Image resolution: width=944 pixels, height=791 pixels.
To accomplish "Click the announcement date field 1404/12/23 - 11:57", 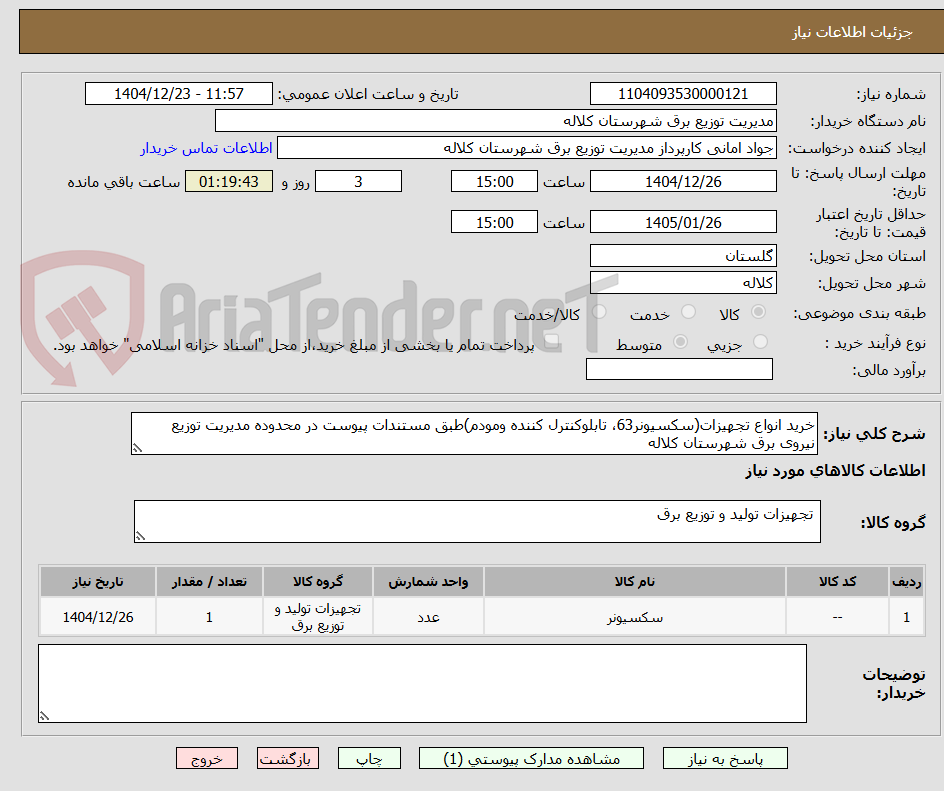I will 179,94.
